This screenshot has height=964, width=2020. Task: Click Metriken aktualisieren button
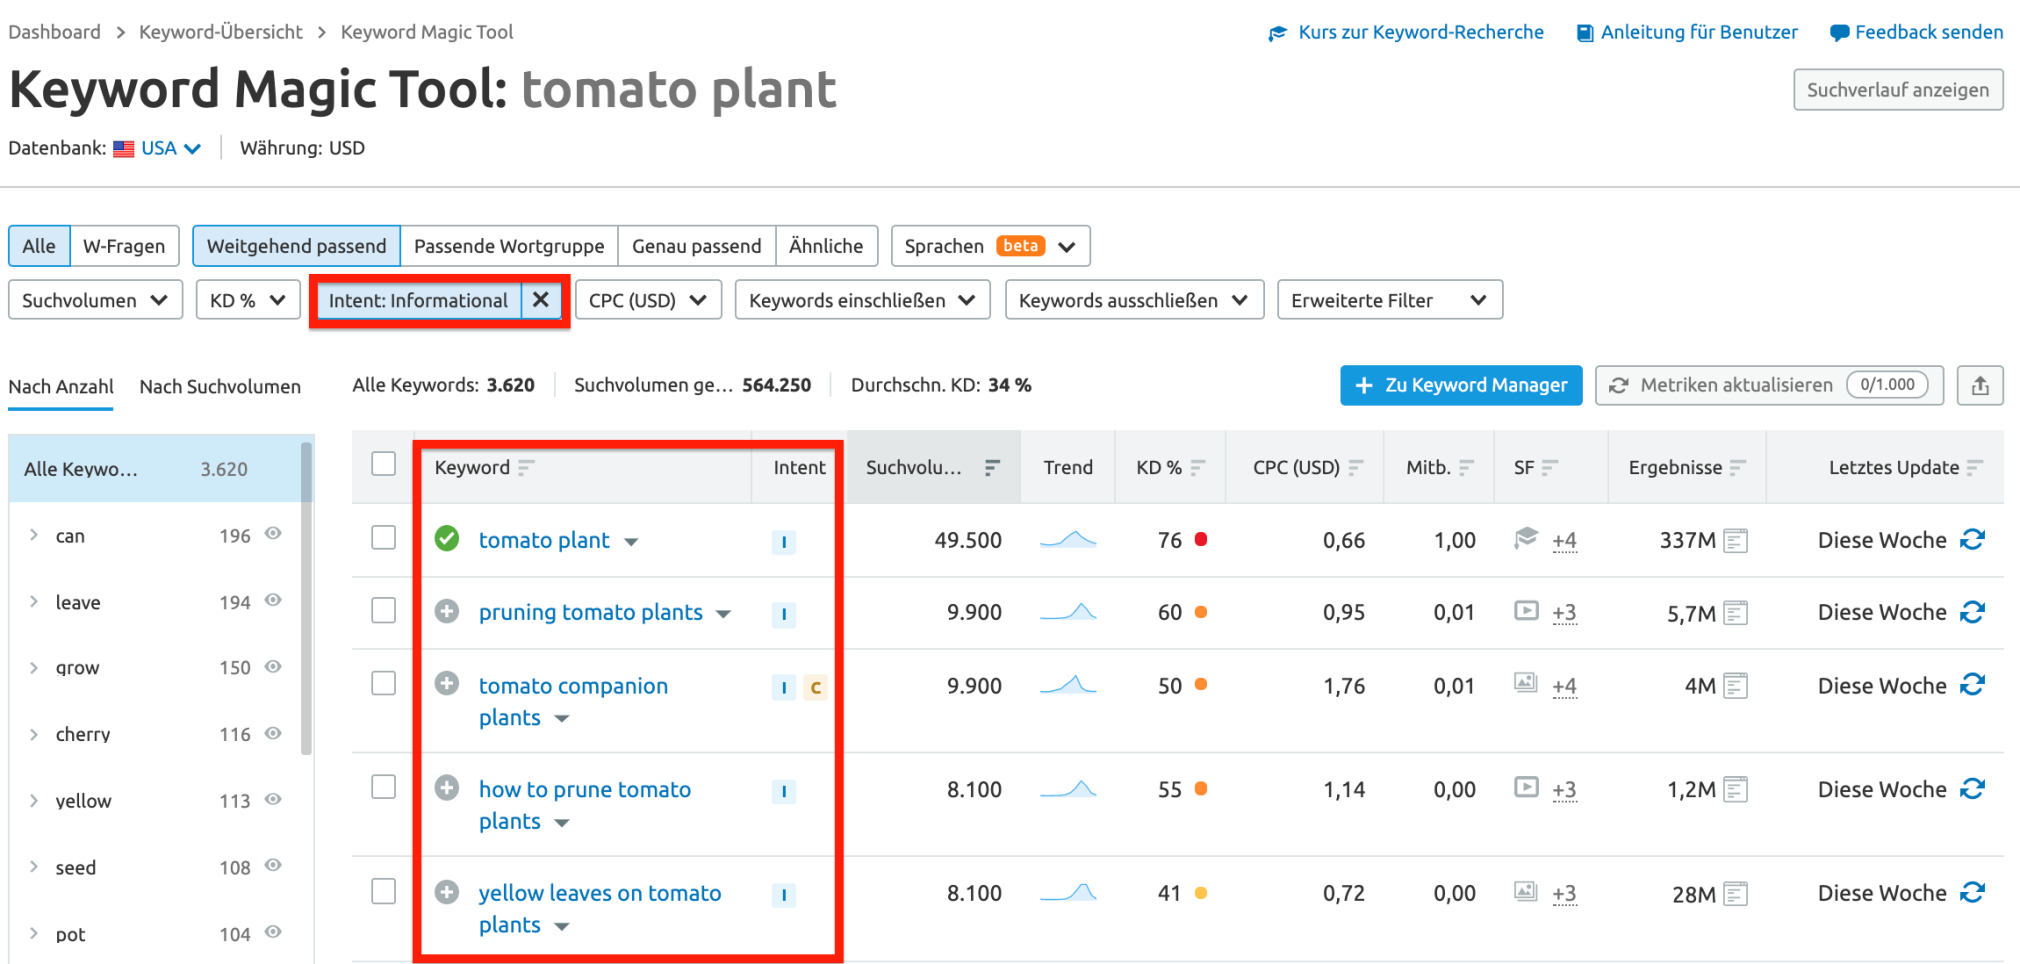tap(1769, 385)
